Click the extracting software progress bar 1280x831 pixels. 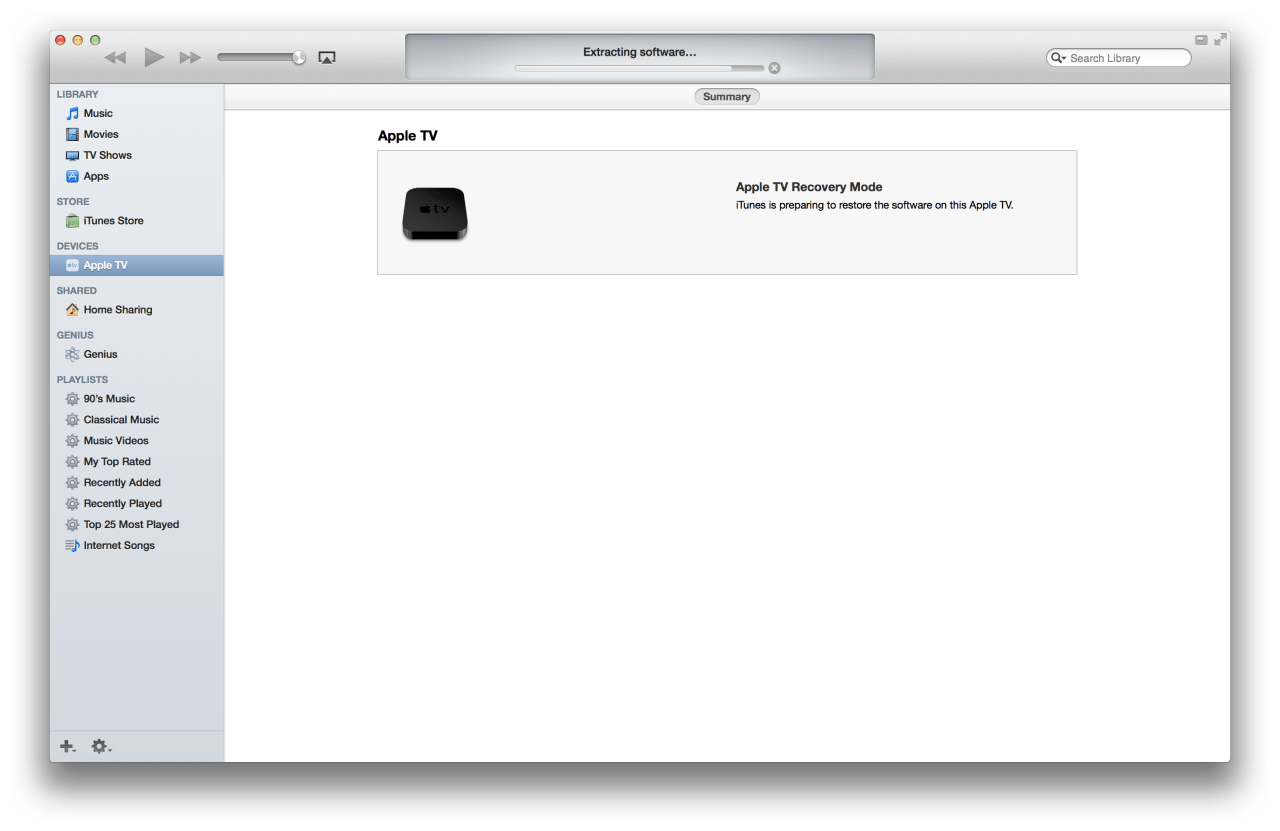click(x=639, y=68)
